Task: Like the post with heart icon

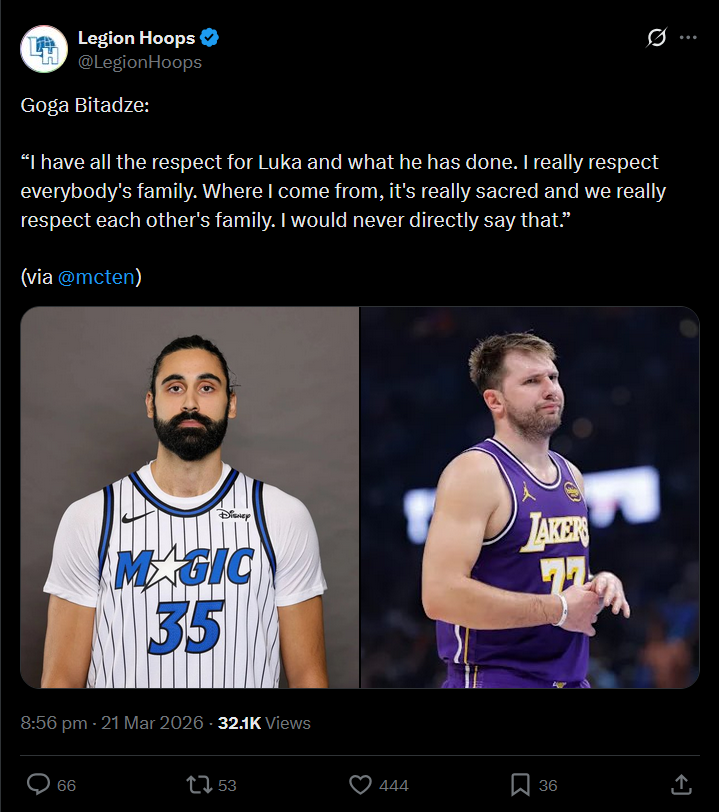Action: tap(360, 784)
